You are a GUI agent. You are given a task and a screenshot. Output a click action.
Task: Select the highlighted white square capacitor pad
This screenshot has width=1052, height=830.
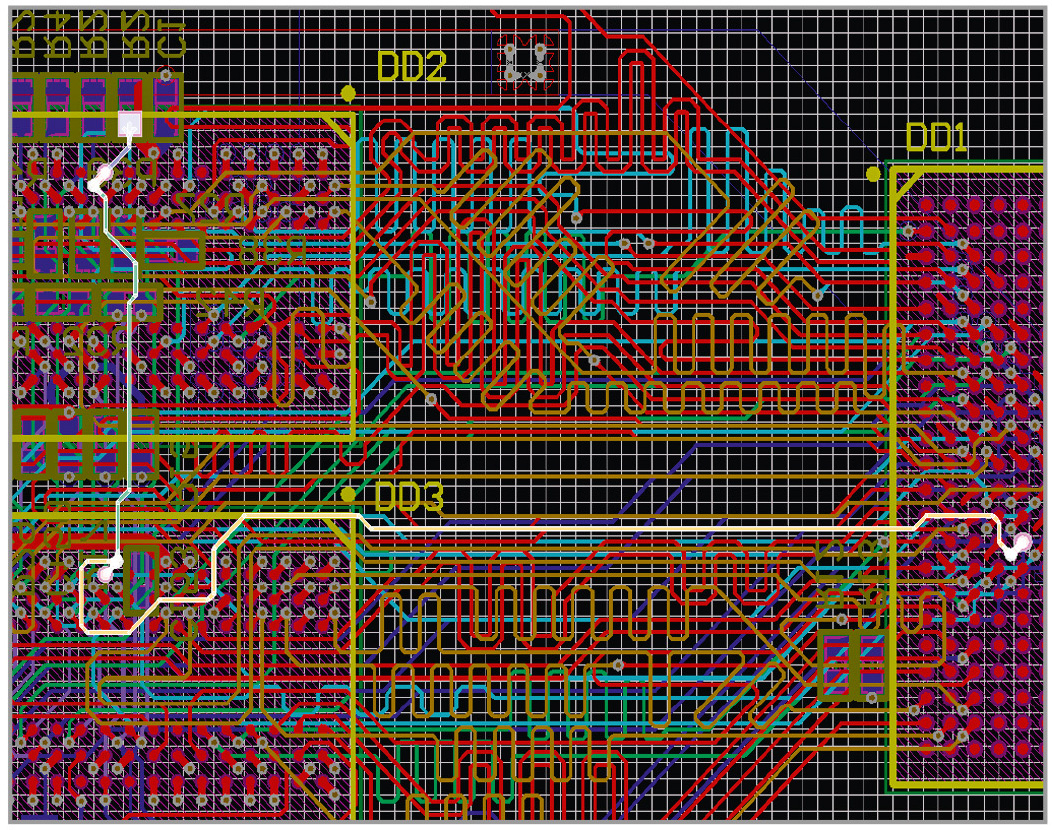point(129,123)
